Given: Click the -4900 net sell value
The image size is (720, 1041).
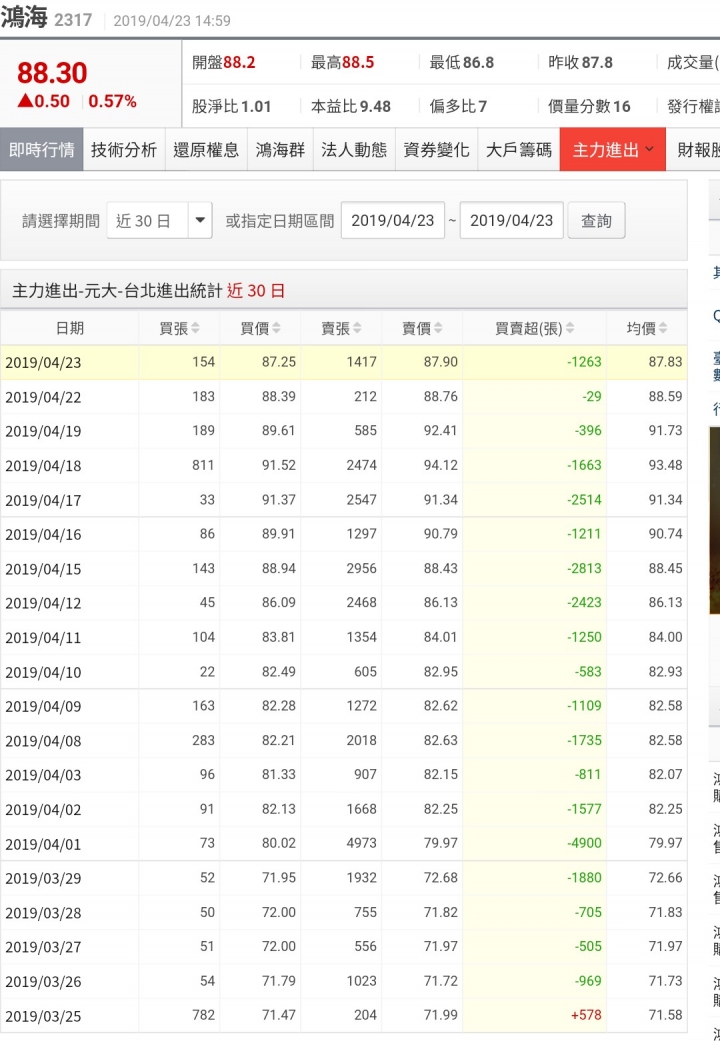Looking at the screenshot, I should (x=585, y=843).
